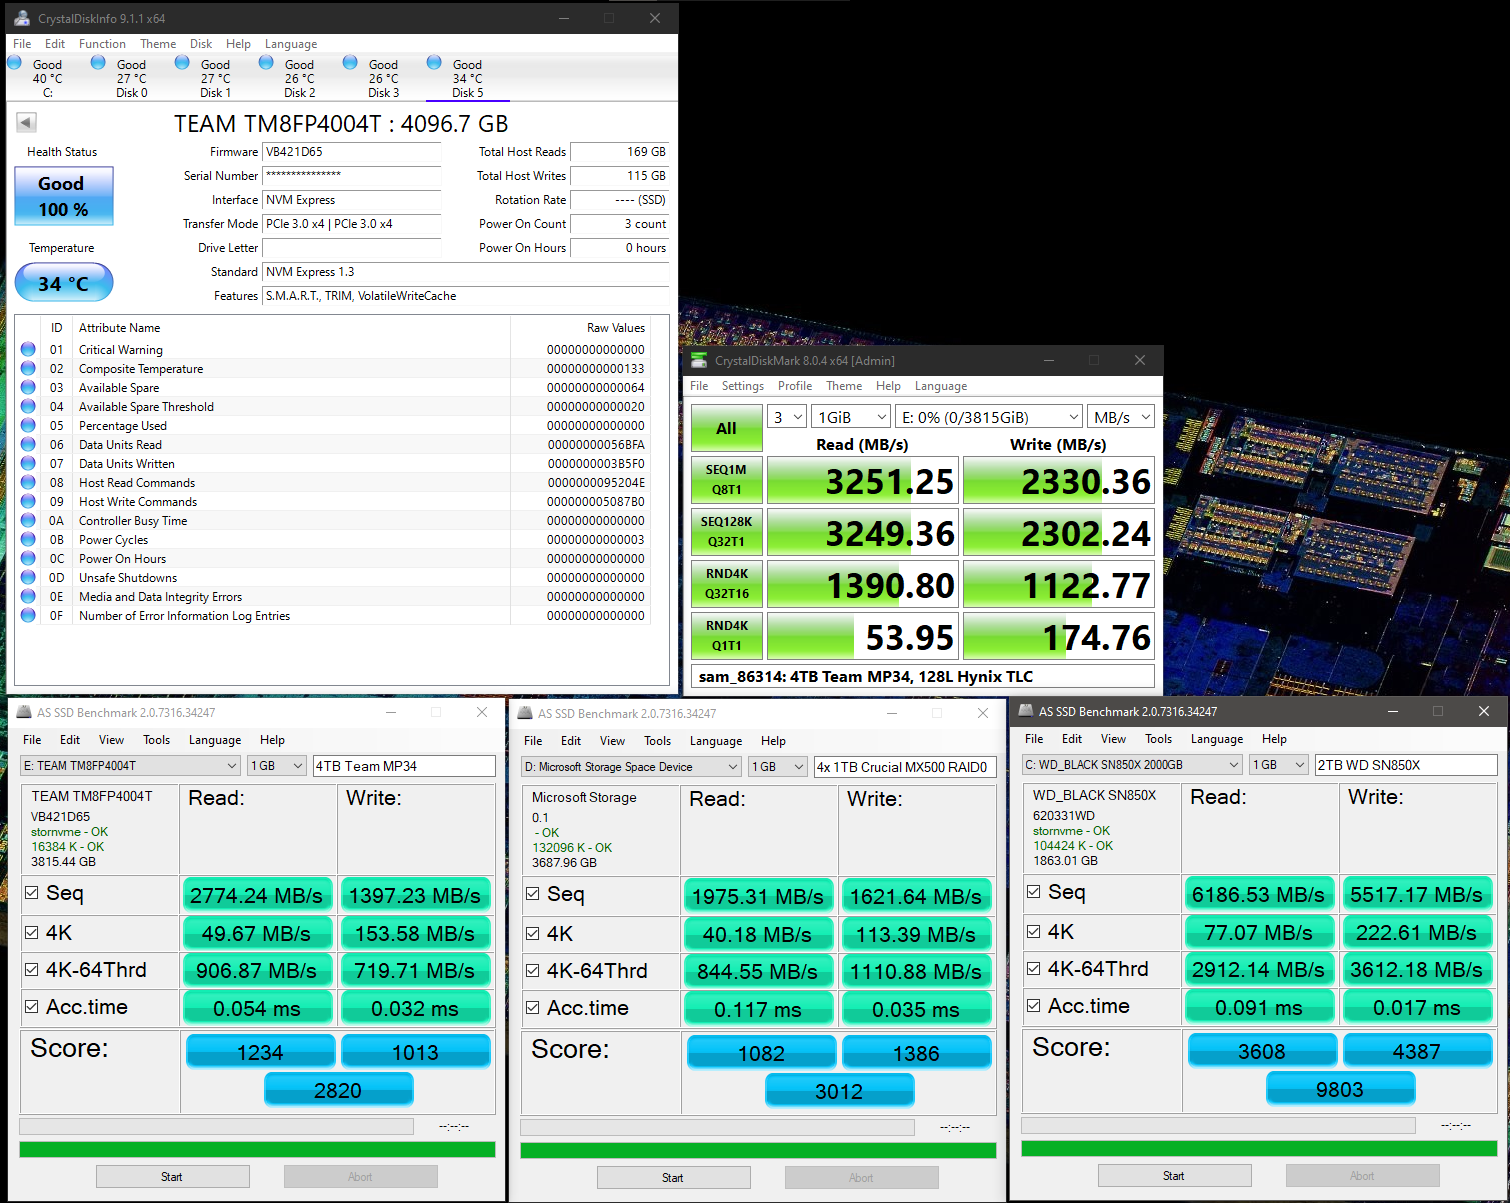This screenshot has width=1510, height=1203.
Task: Uncheck Acc.time in the WD SN850X AS SSD window
Action: point(1034,1006)
